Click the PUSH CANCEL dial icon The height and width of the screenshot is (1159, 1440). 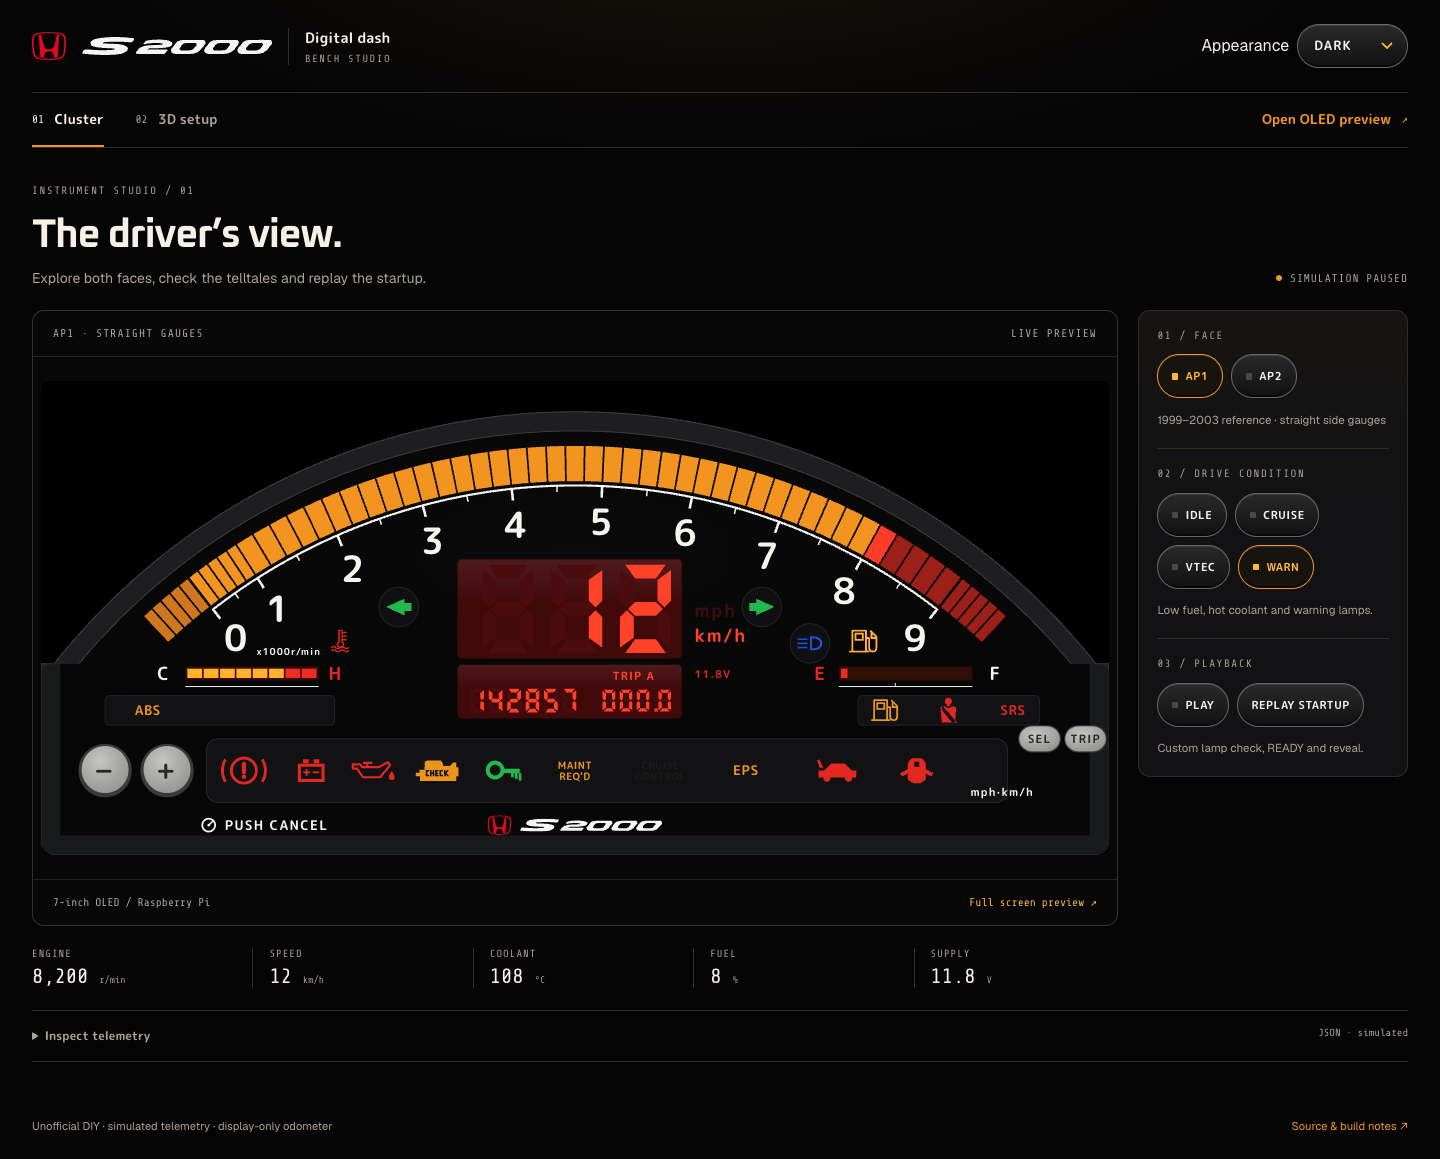(x=209, y=825)
